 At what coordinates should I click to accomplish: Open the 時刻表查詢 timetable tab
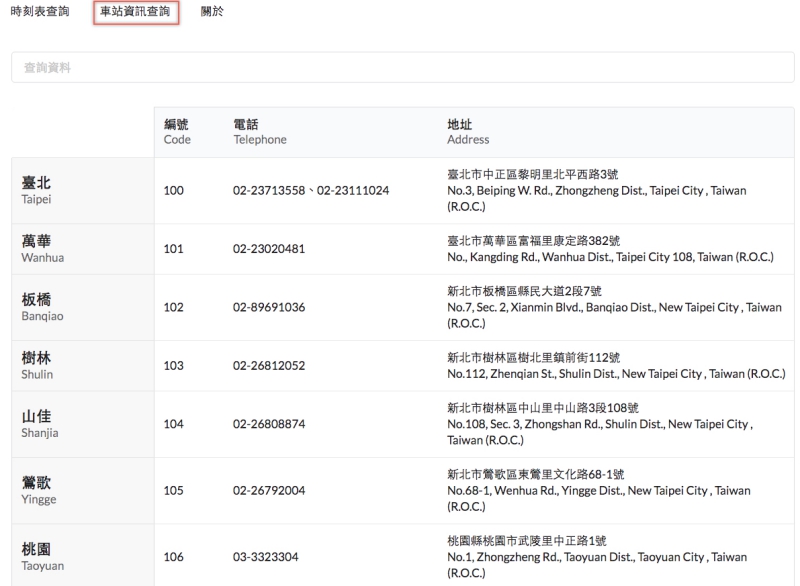pyautogui.click(x=42, y=11)
